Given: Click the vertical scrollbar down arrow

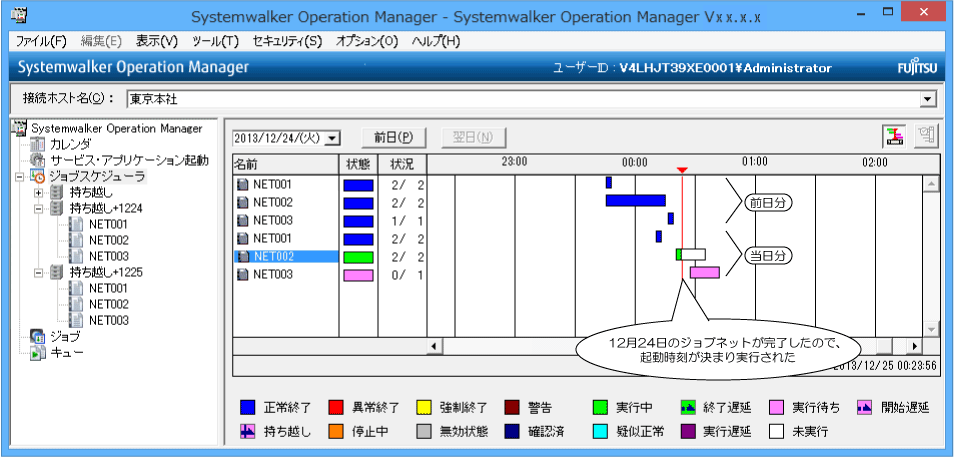Looking at the screenshot, I should pyautogui.click(x=930, y=329).
